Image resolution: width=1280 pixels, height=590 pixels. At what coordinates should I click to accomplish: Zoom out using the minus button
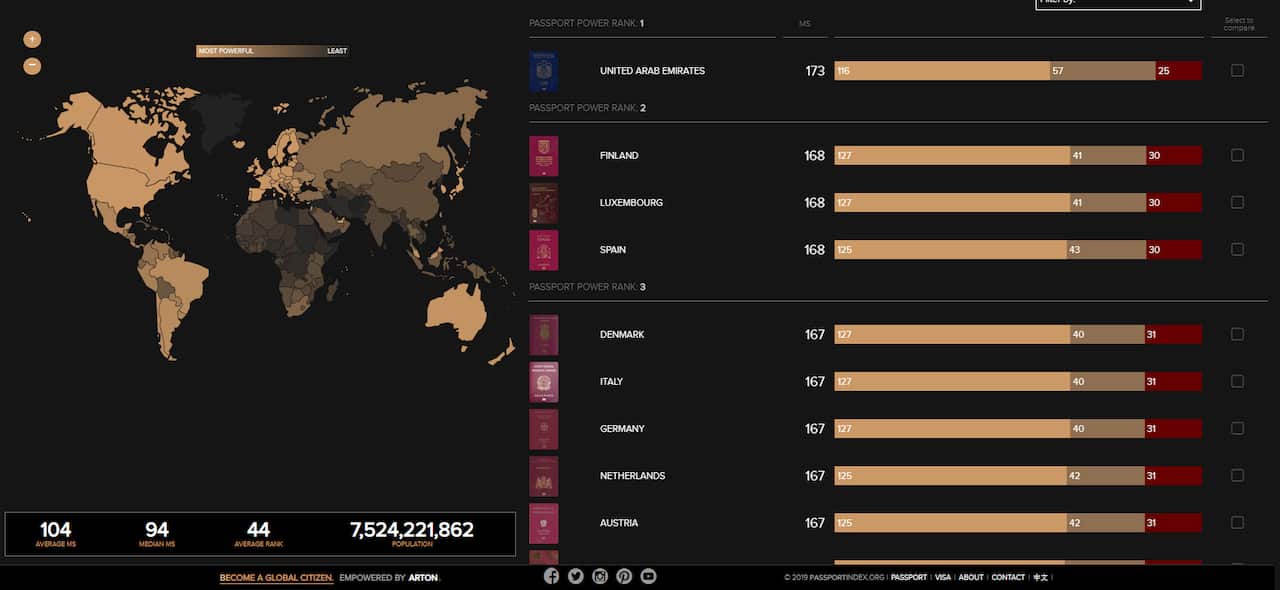point(32,65)
